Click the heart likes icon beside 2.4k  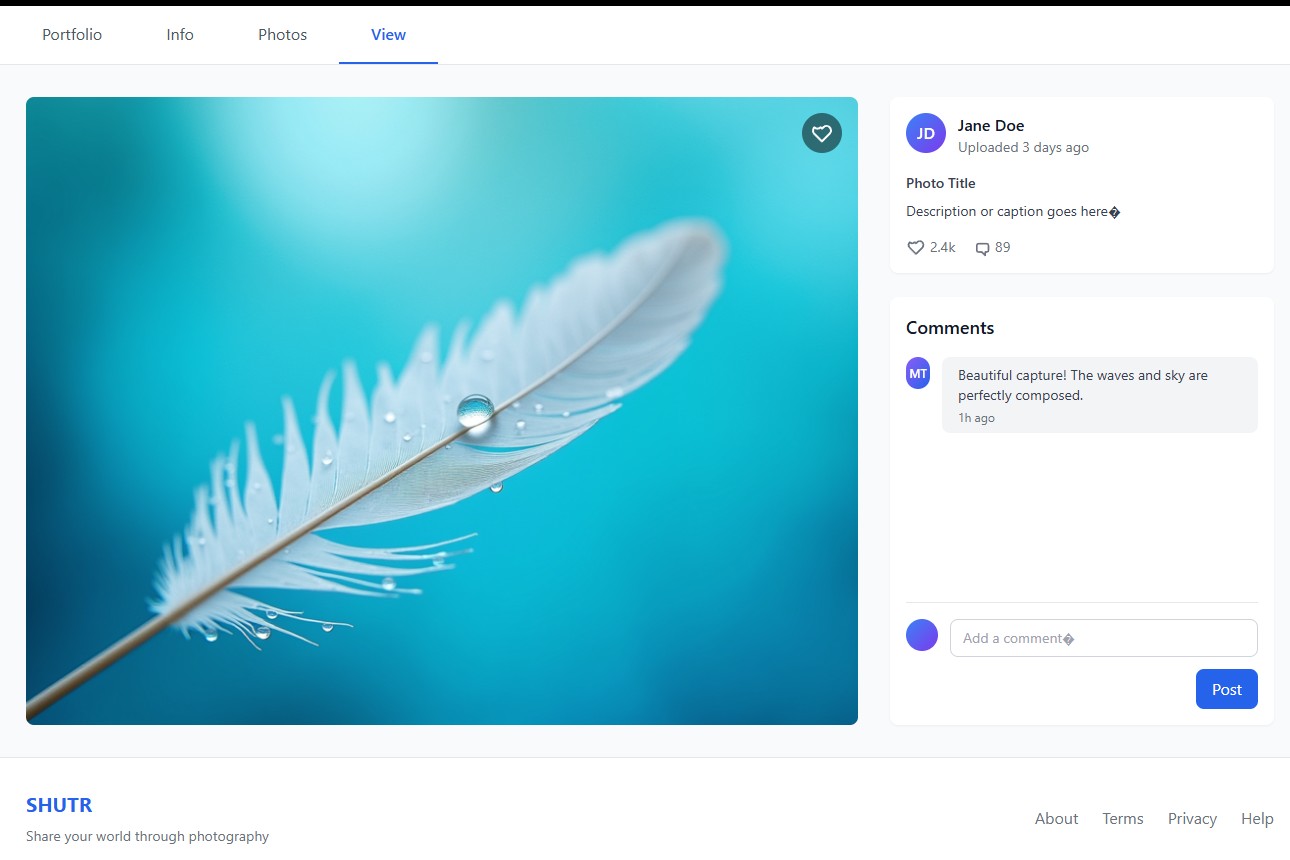click(x=915, y=247)
